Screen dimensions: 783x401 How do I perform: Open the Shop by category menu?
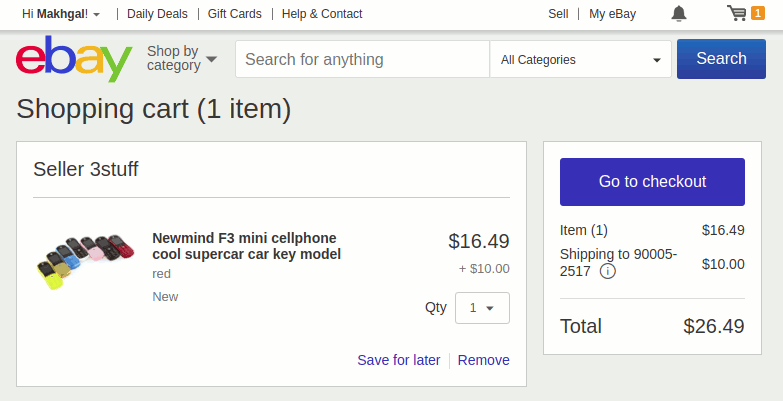181,59
